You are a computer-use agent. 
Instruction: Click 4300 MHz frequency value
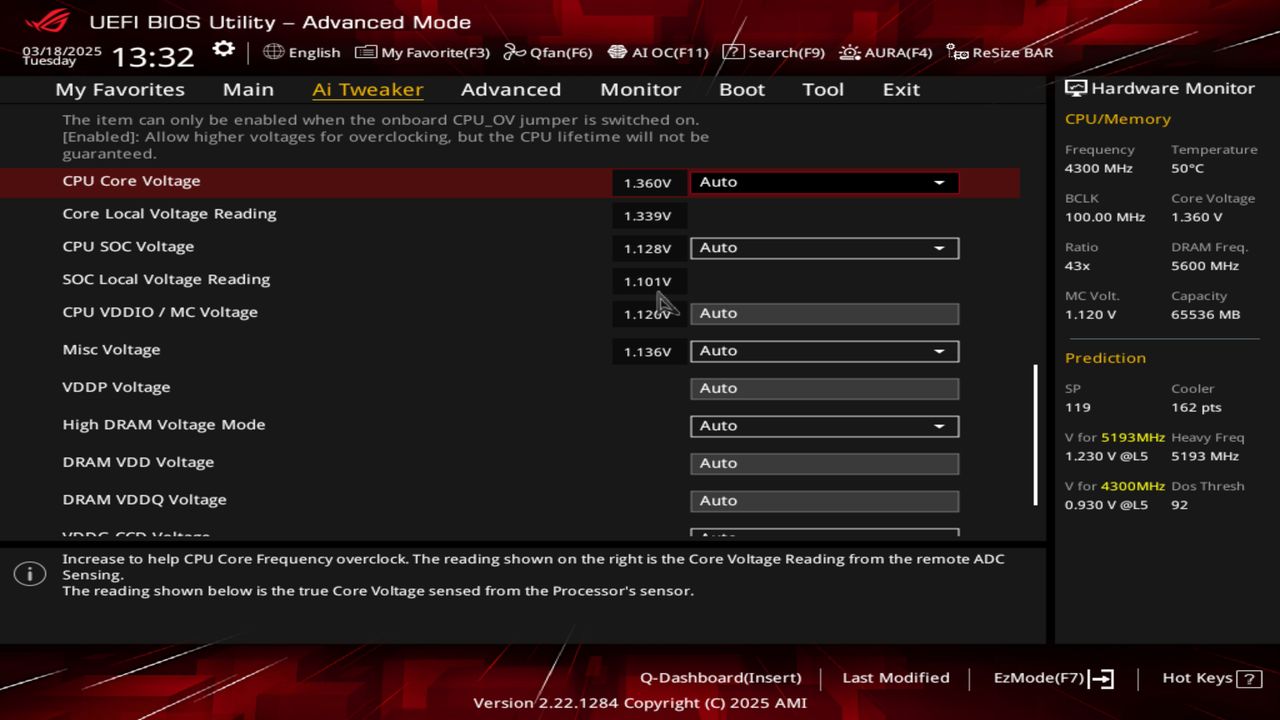tap(1098, 169)
